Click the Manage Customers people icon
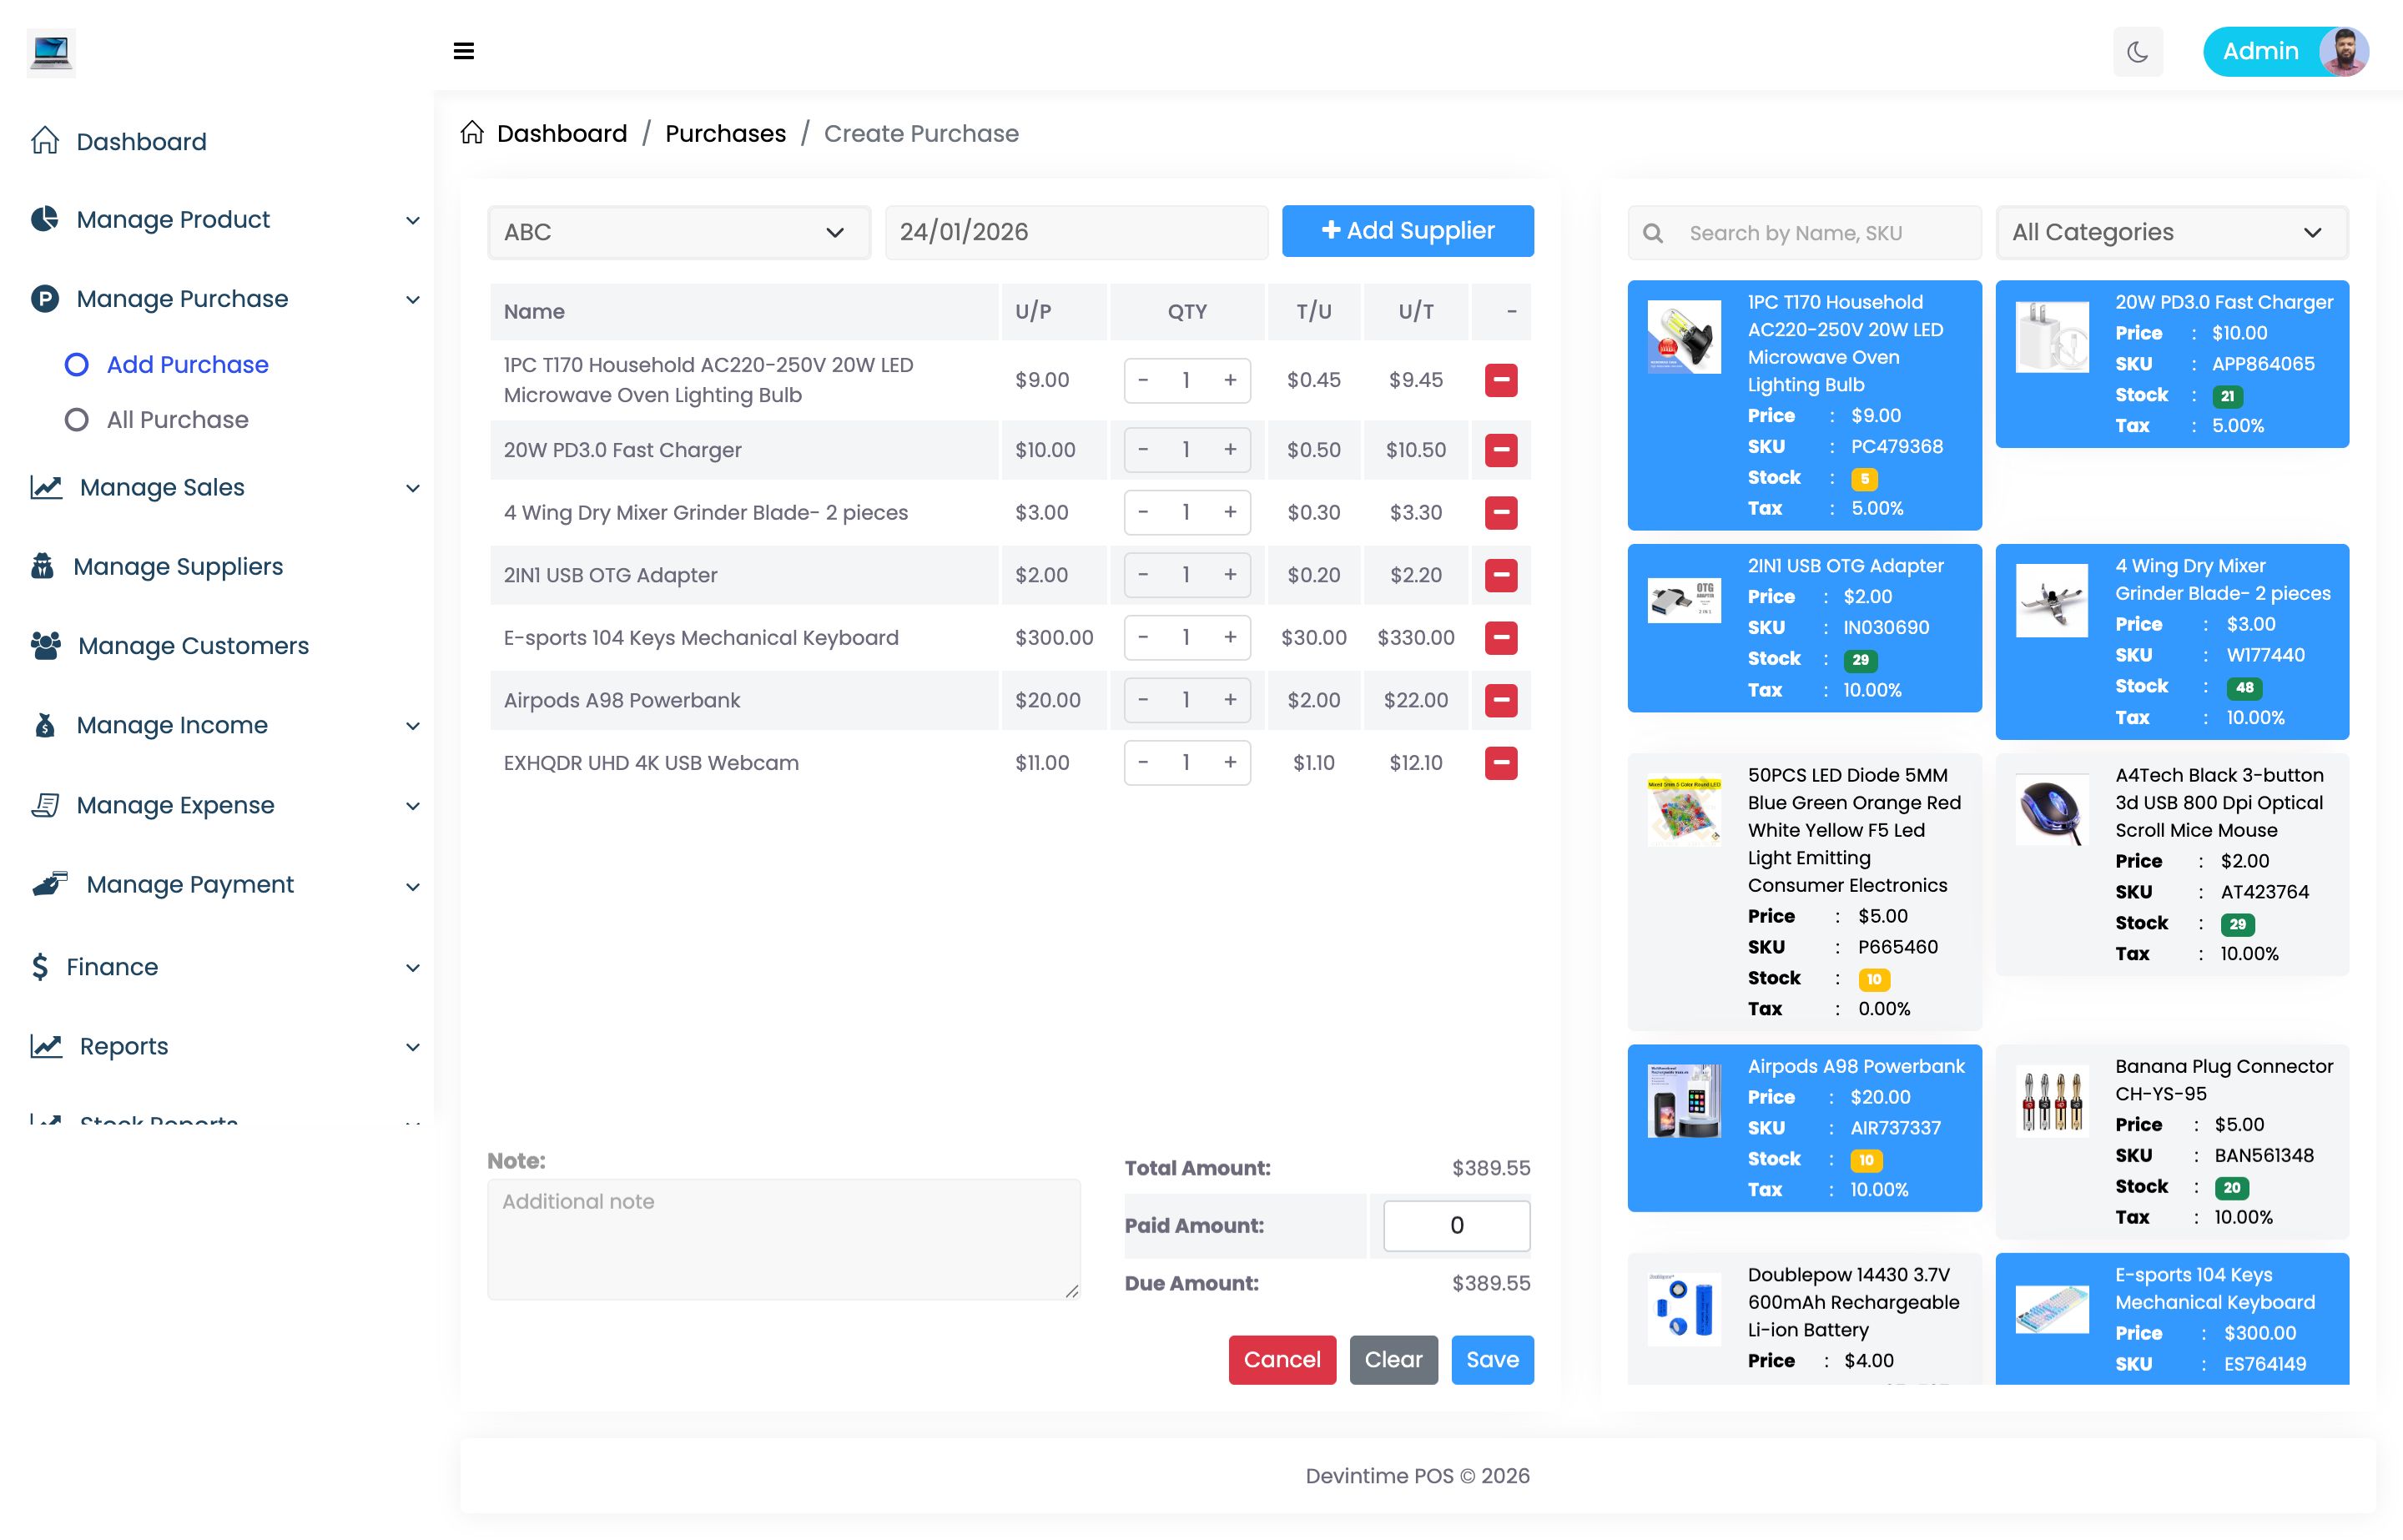 pos(45,646)
